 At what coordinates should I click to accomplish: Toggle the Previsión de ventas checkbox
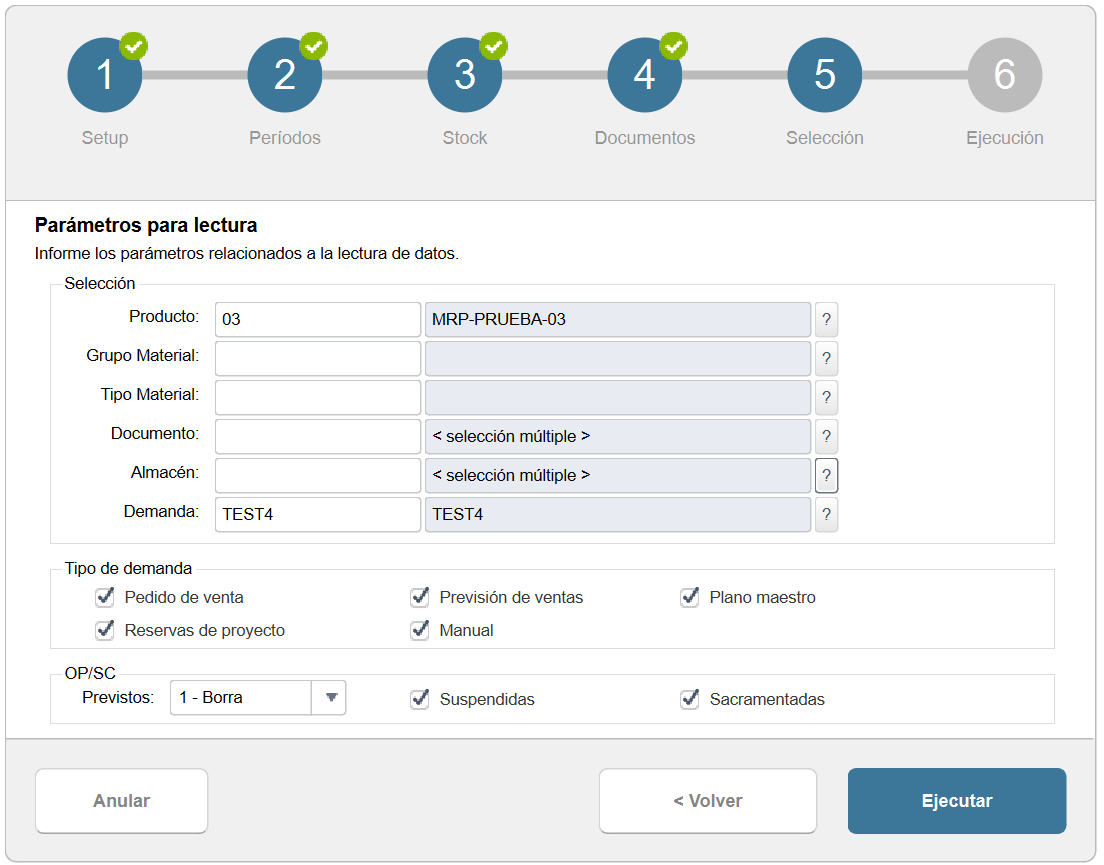(420, 597)
